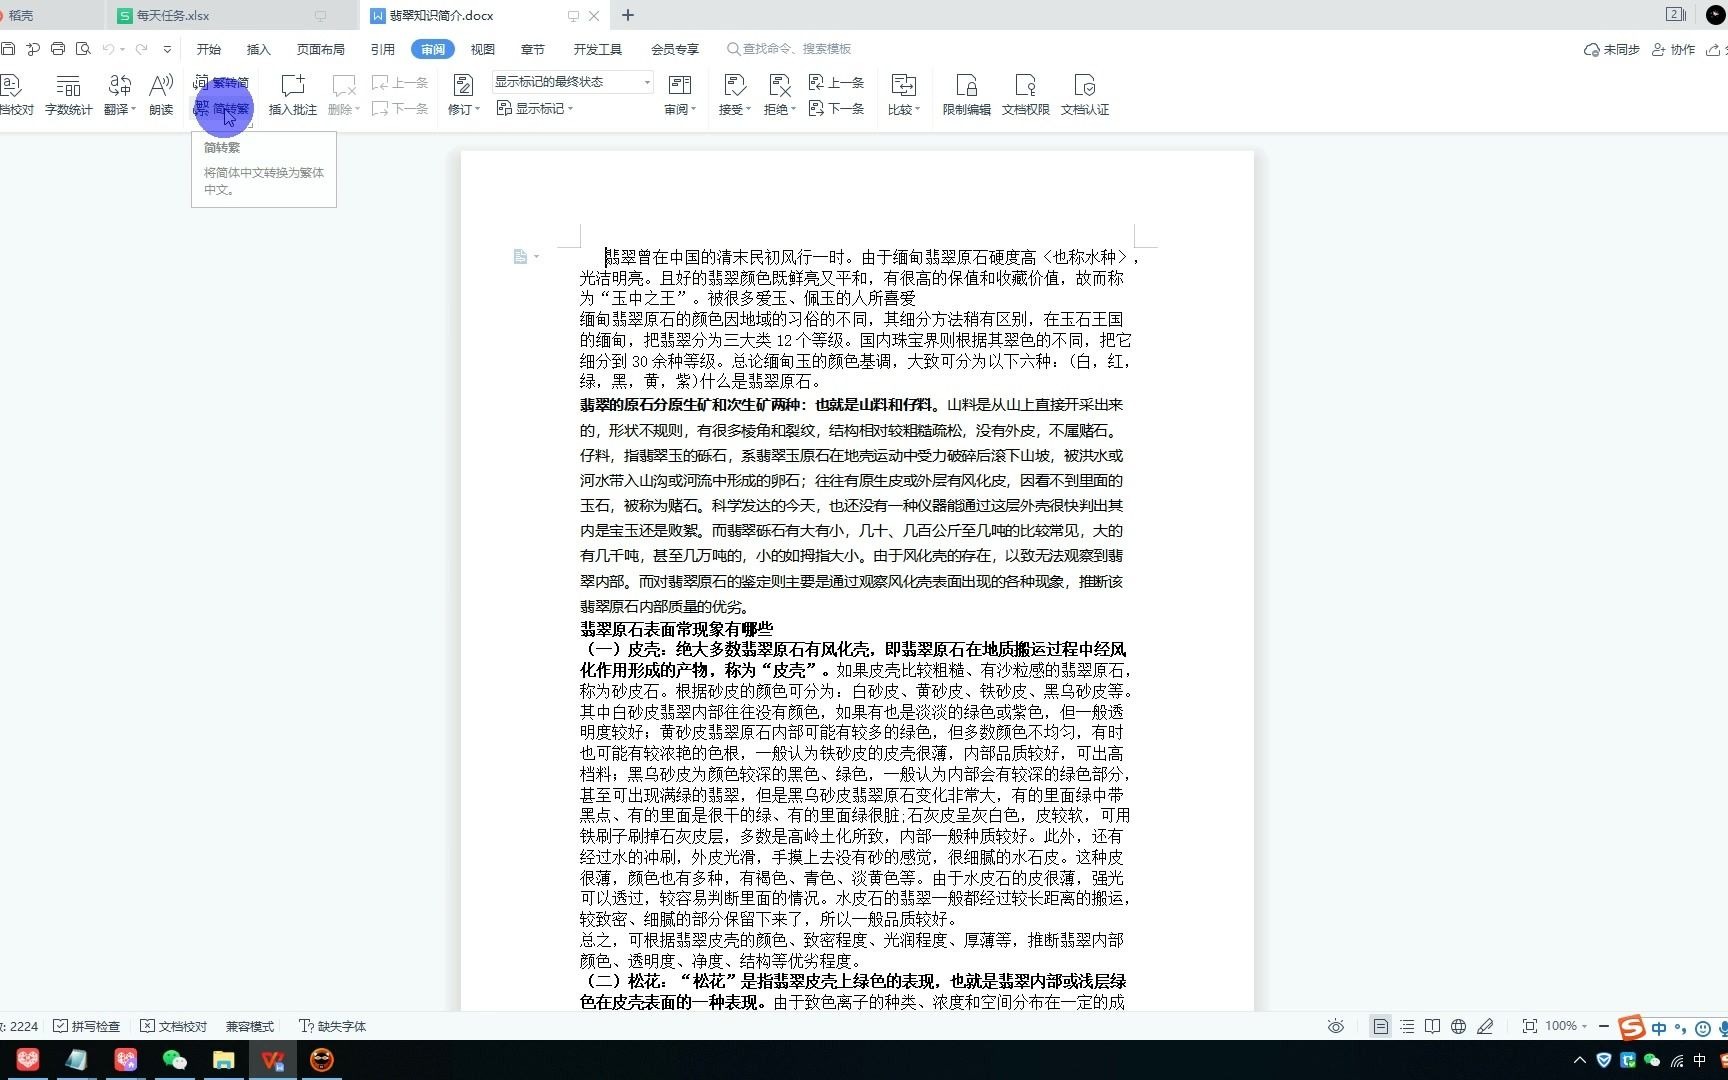
Task: Switch to the 视图 ribbon tab
Action: tap(482, 48)
